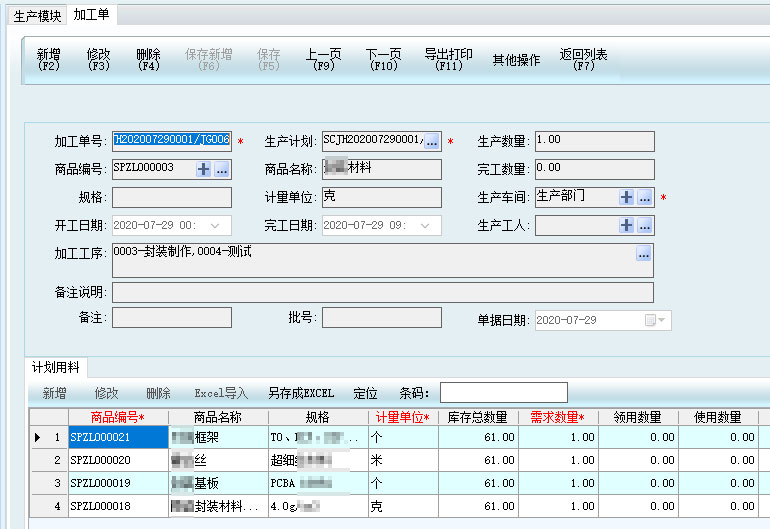Click the 规格 input field
The height and width of the screenshot is (529, 770).
172,197
